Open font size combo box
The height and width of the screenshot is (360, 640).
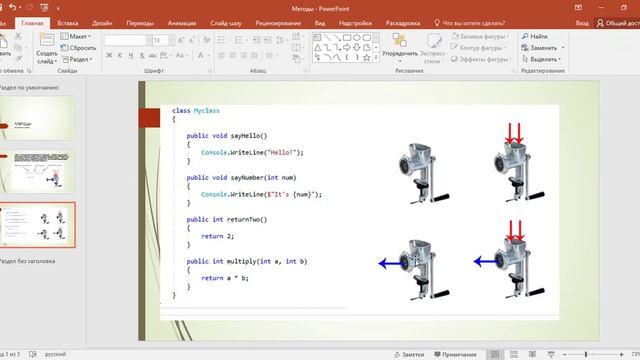(x=164, y=40)
